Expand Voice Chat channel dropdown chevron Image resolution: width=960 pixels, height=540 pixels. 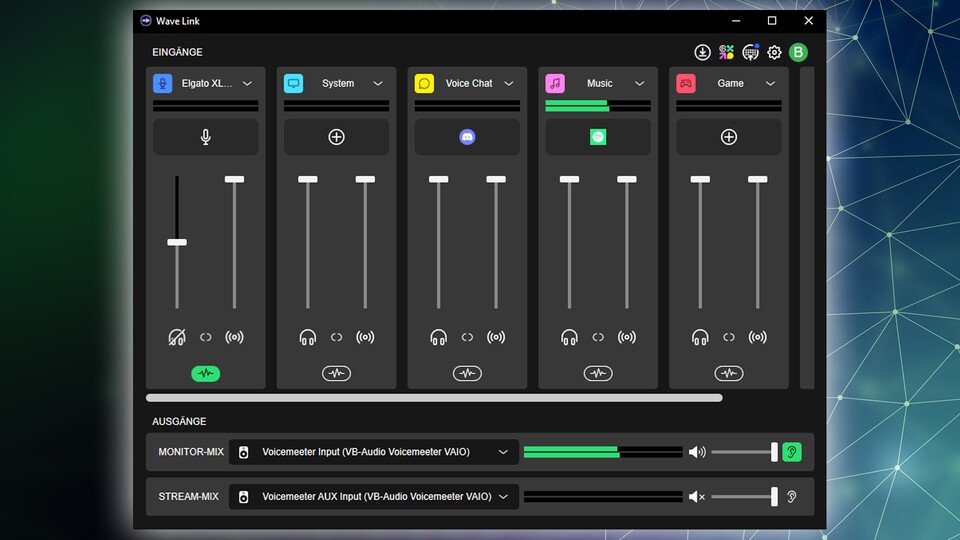(x=509, y=83)
